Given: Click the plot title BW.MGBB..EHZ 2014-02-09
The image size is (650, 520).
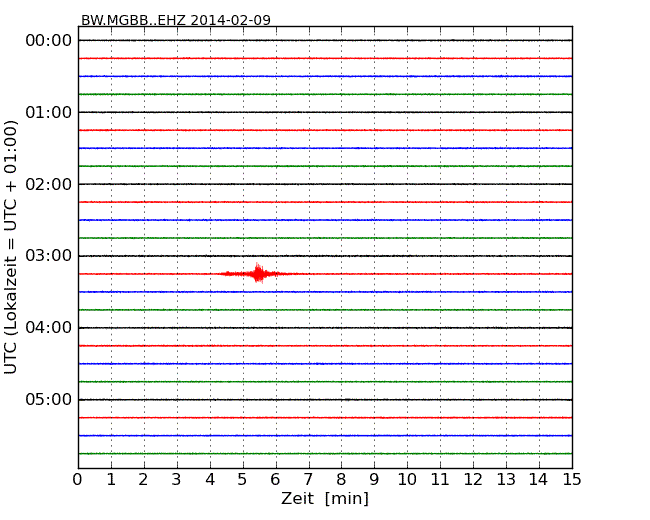Looking at the screenshot, I should point(176,20).
